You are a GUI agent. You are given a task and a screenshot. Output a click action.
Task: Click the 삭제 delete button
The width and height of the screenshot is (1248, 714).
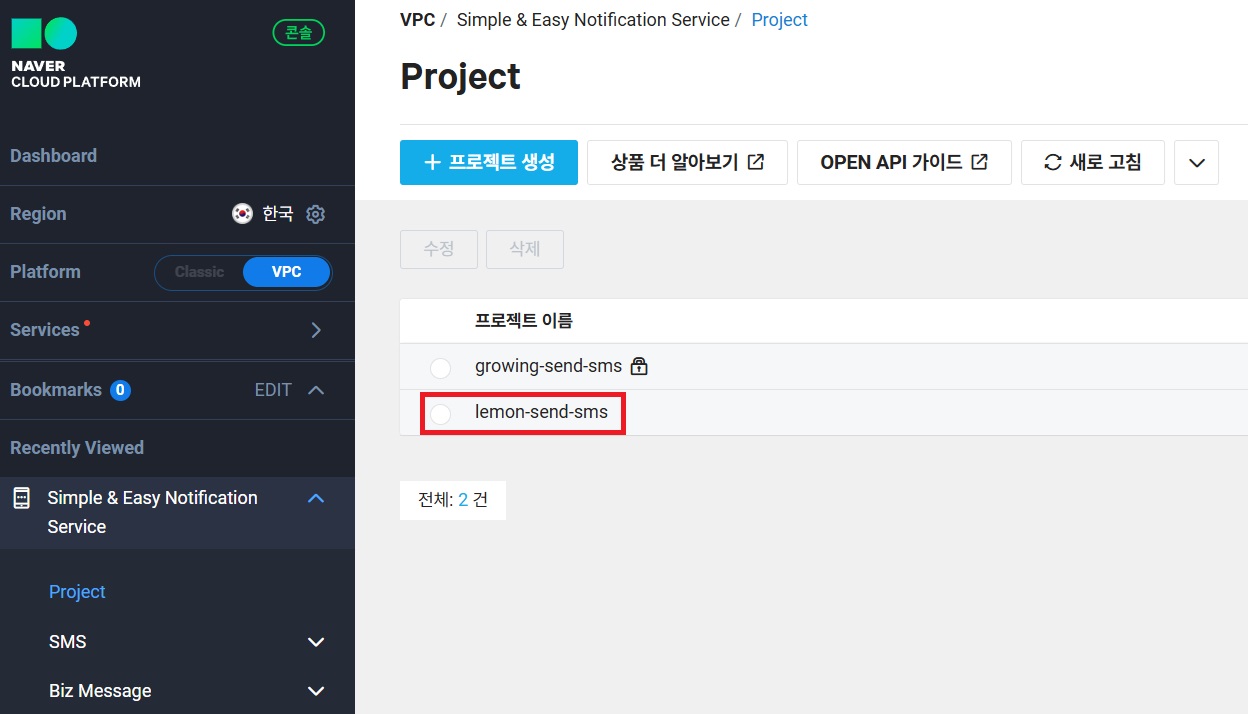(525, 249)
